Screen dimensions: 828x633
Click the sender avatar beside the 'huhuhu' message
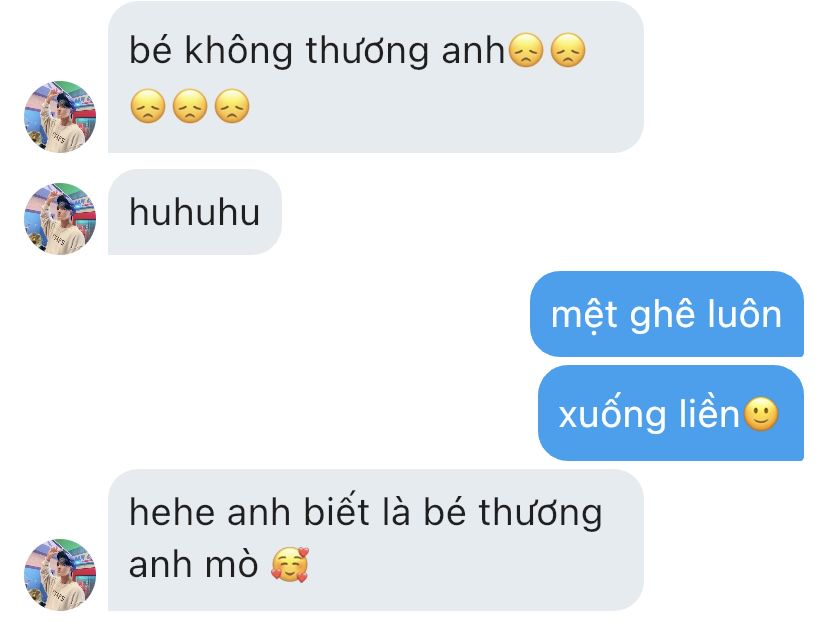point(60,219)
